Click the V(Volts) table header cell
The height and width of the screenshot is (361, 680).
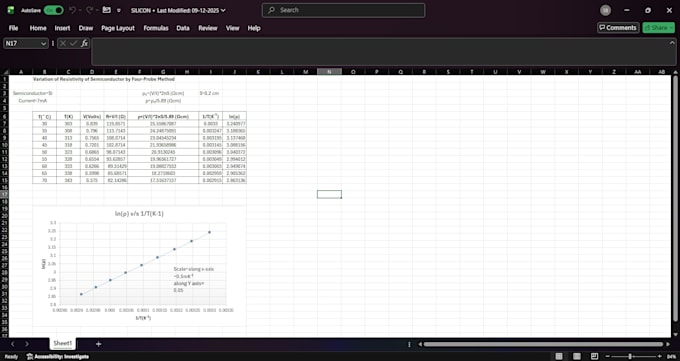(92, 116)
